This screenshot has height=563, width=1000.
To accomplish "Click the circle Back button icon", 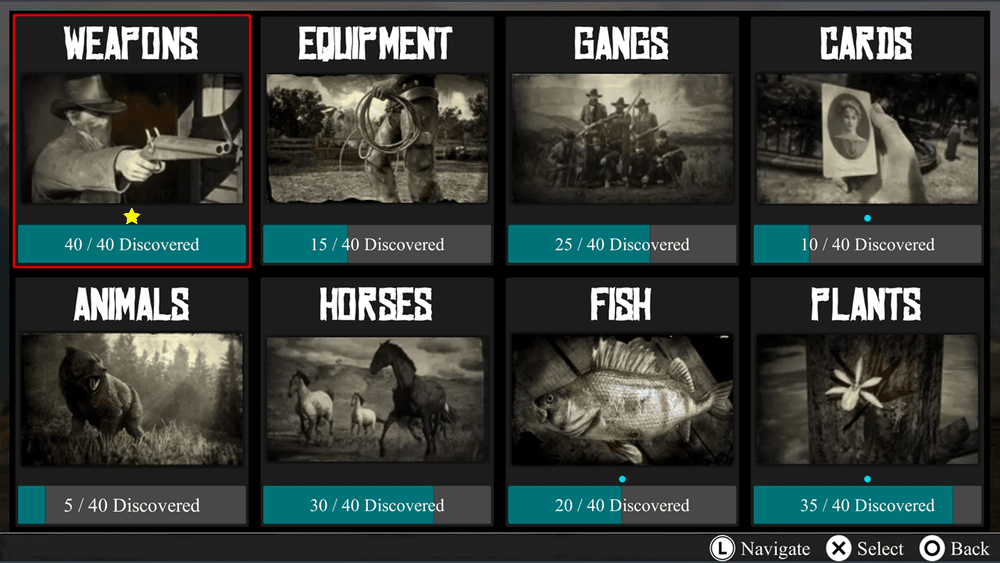I will (x=932, y=548).
